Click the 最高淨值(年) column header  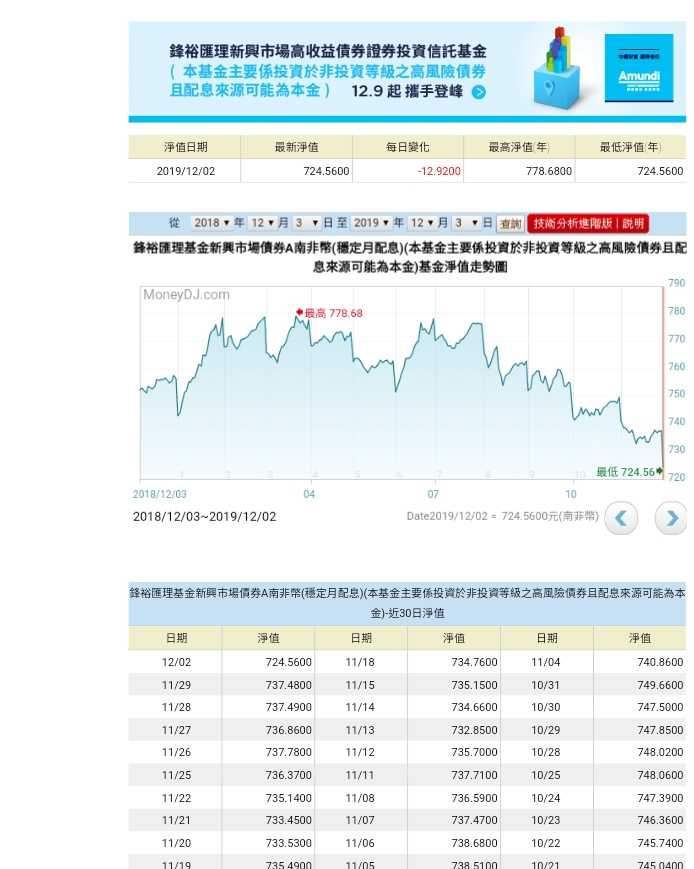519,147
